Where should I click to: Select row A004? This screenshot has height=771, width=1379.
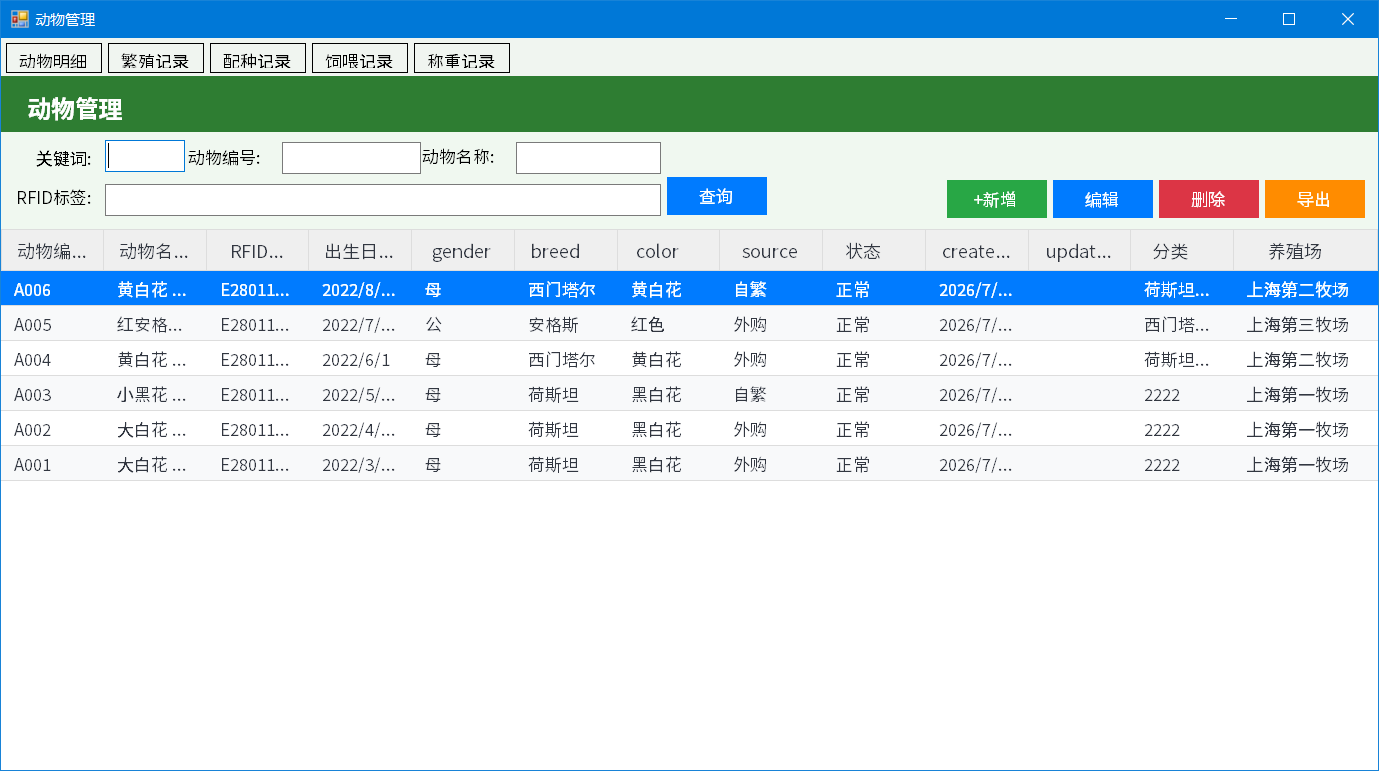coord(689,359)
